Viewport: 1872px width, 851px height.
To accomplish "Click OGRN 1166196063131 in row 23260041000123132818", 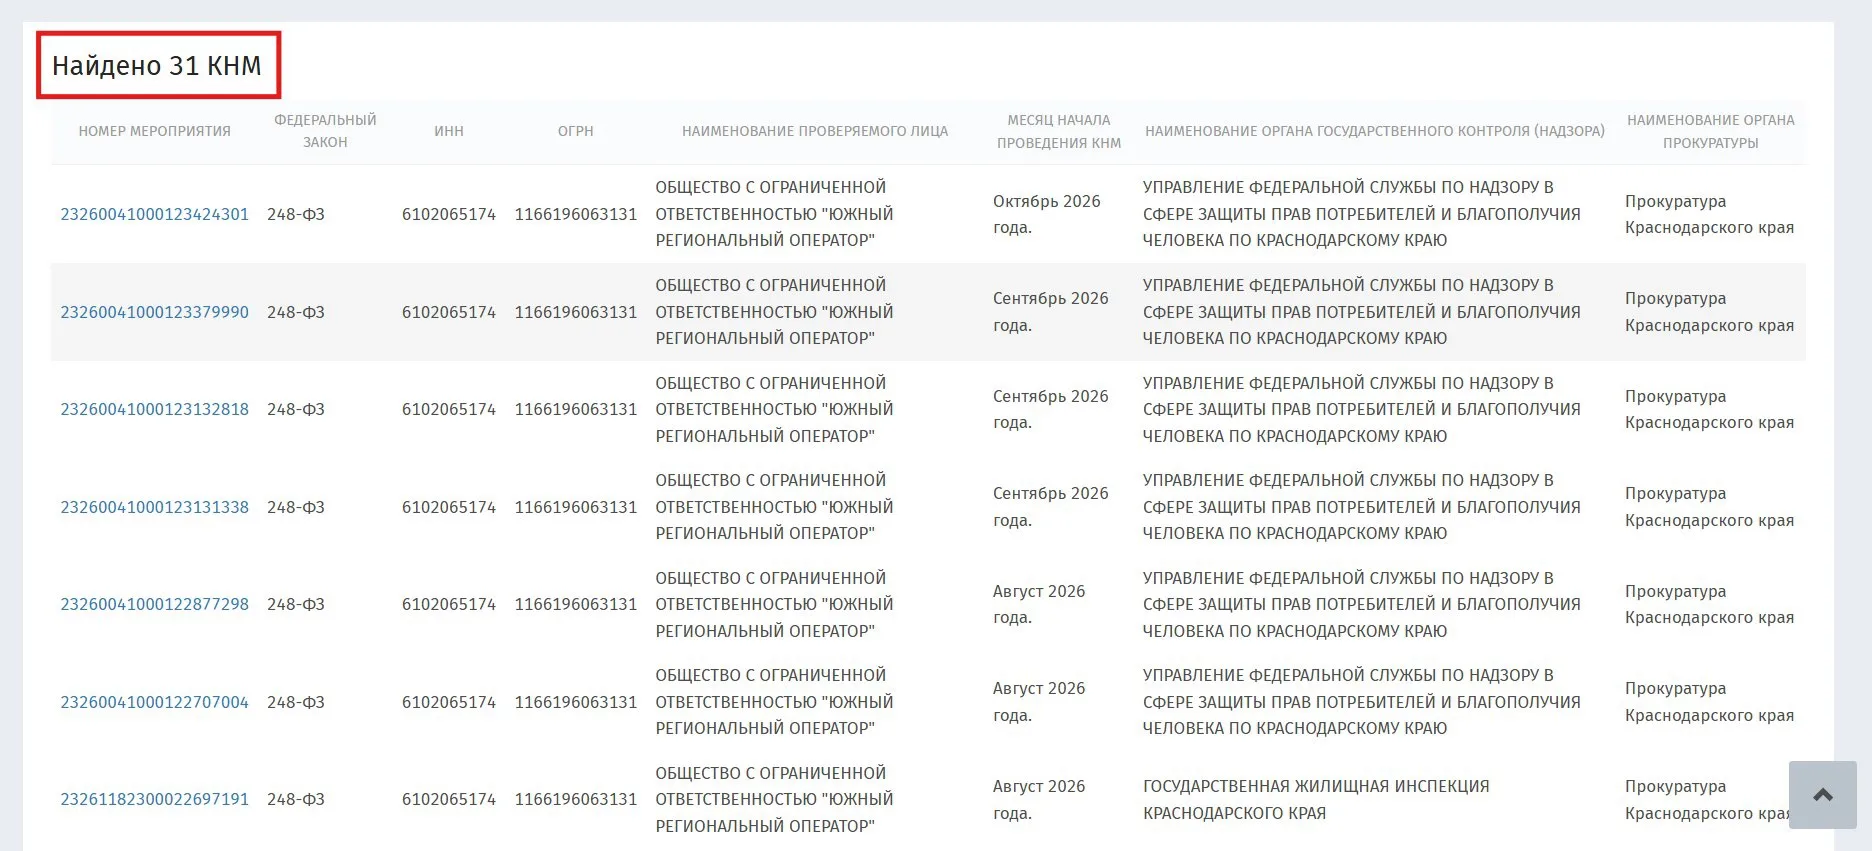I will click(576, 409).
